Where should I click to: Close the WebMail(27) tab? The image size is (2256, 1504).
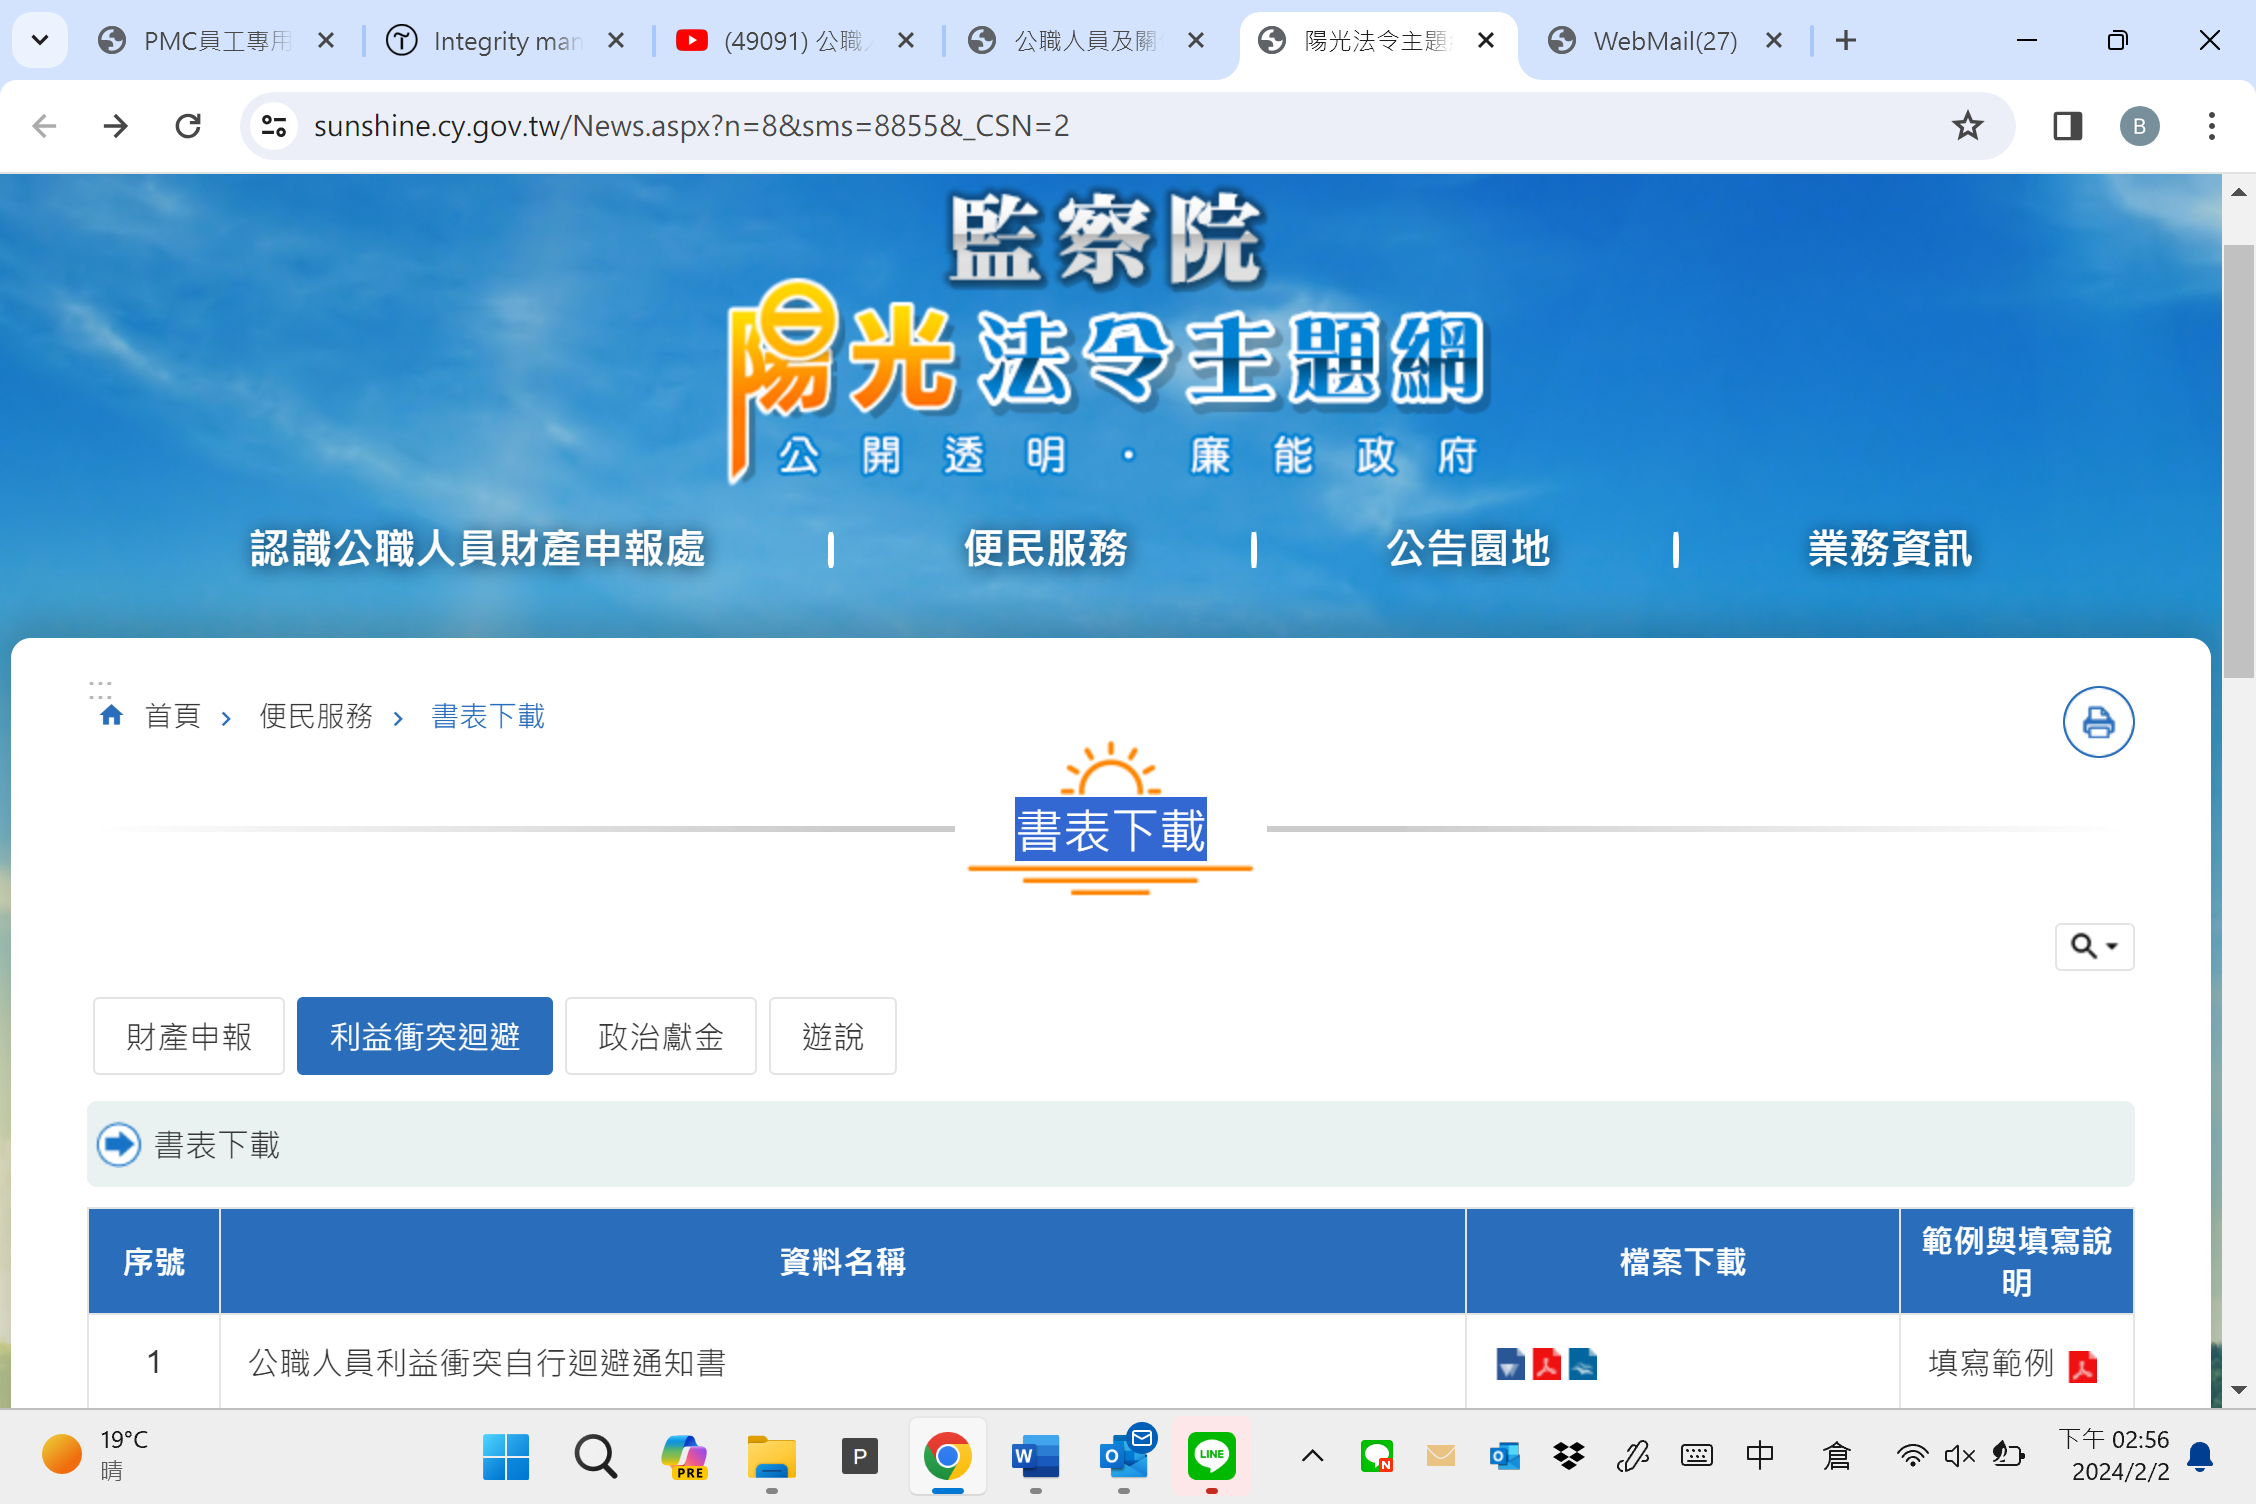1774,41
